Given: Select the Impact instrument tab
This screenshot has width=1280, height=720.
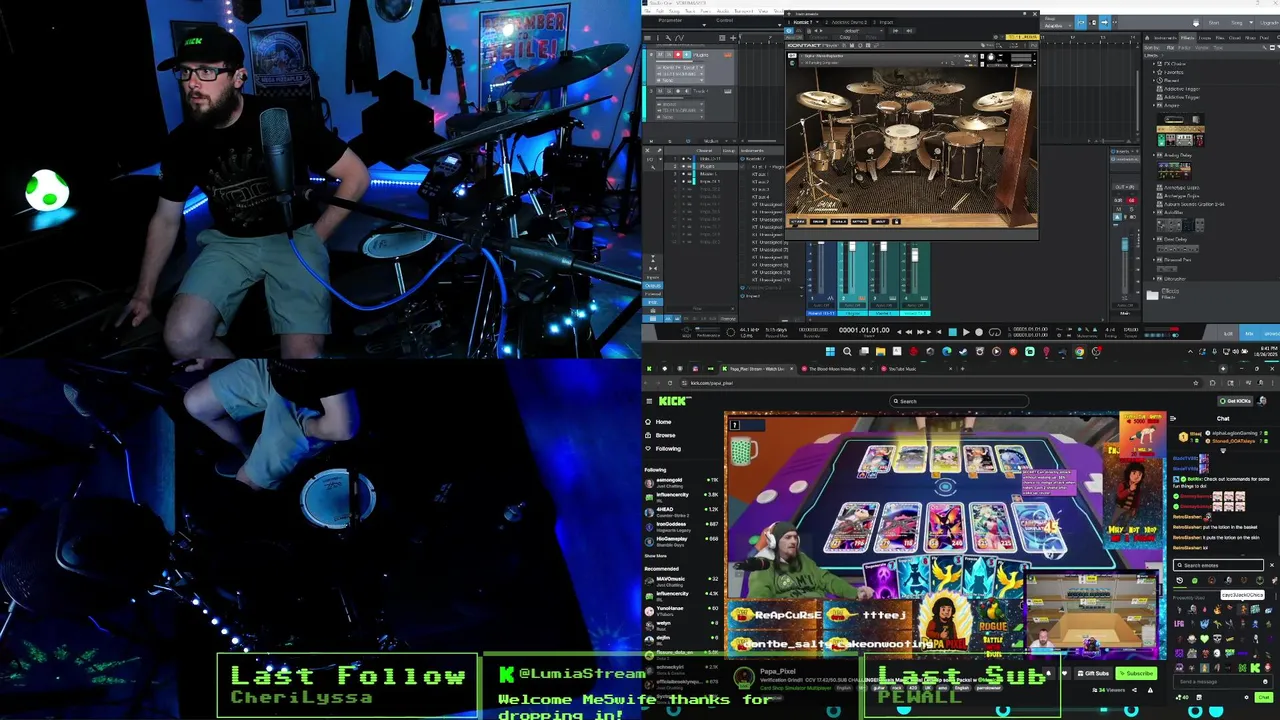Looking at the screenshot, I should (x=886, y=22).
